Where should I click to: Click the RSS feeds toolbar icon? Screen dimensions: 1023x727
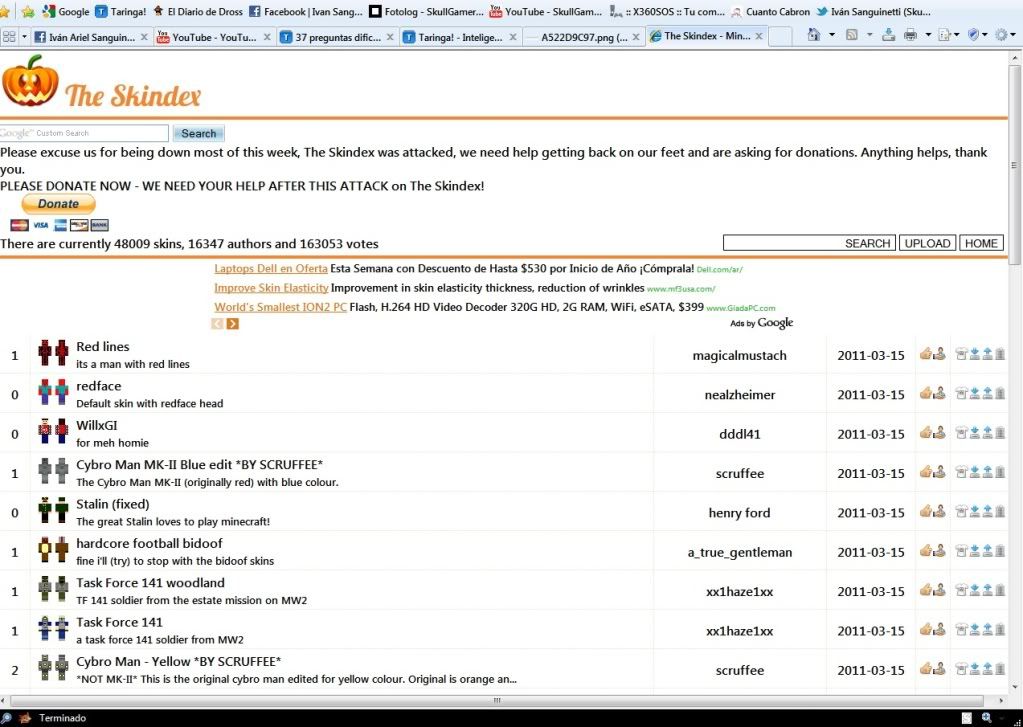point(851,35)
